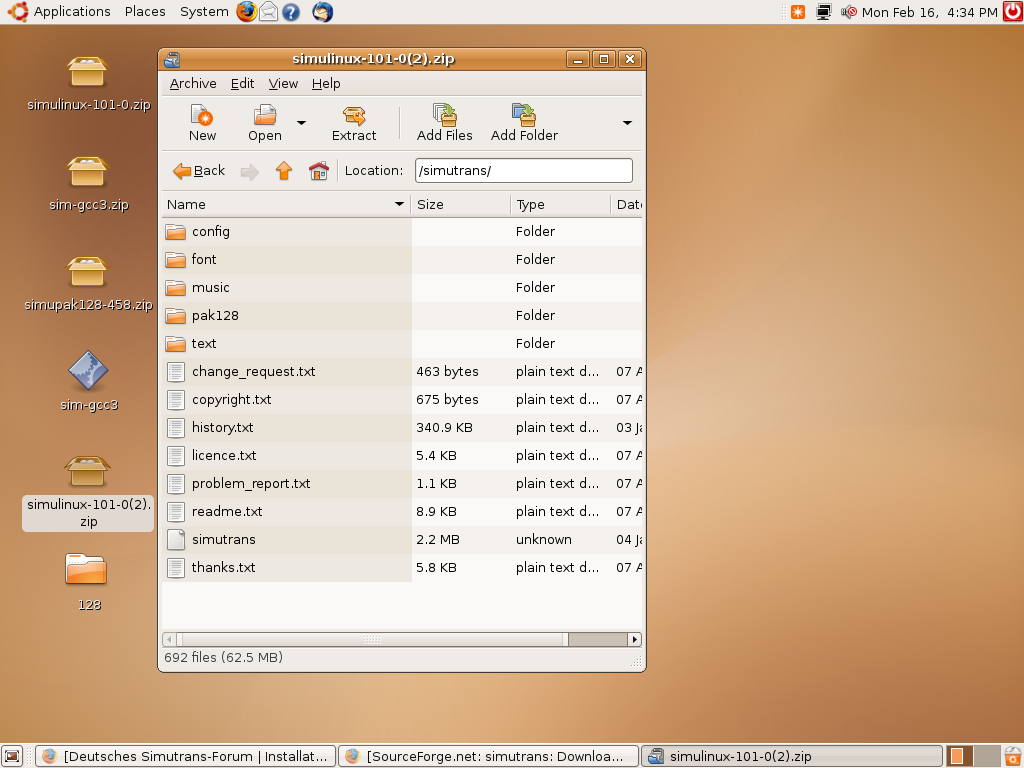The image size is (1024, 768).
Task: Expand the toolbar overflow arrow
Action: coord(627,123)
